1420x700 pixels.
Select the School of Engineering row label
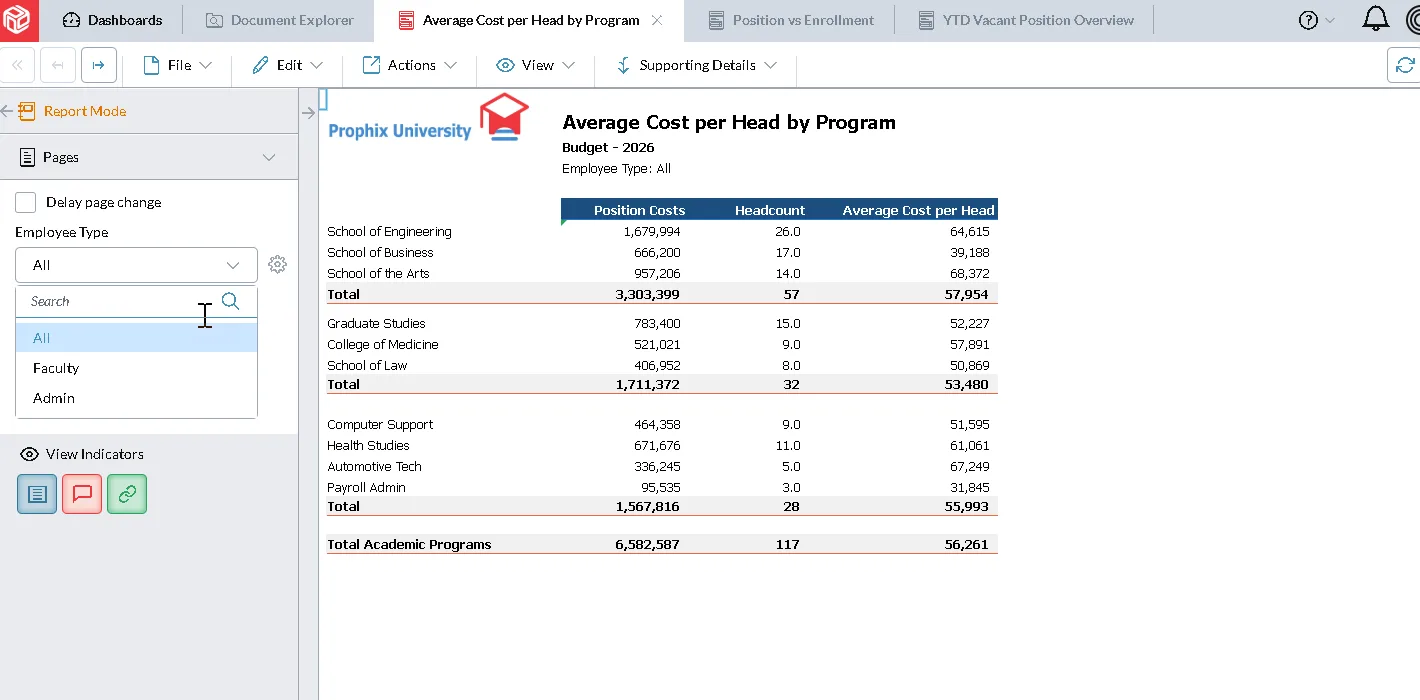[x=389, y=231]
